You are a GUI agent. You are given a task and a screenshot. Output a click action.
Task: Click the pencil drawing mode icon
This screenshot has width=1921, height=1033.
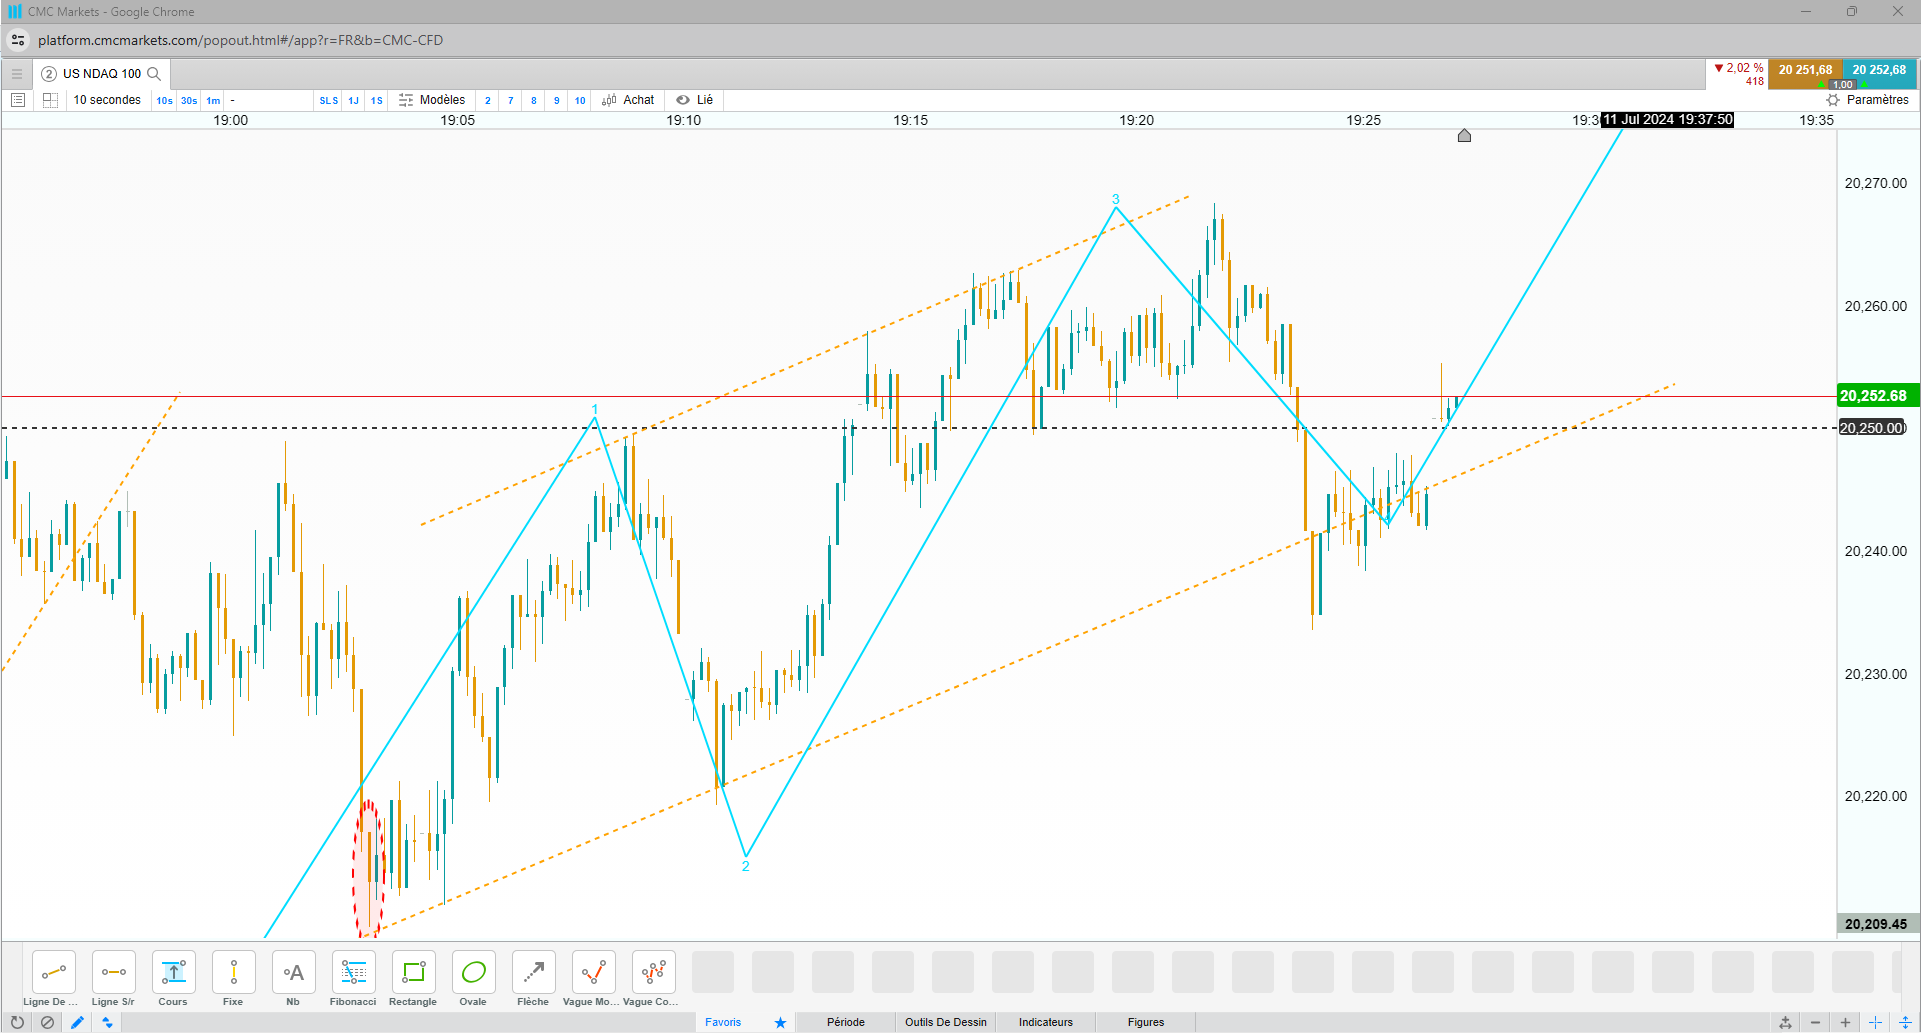[77, 1022]
